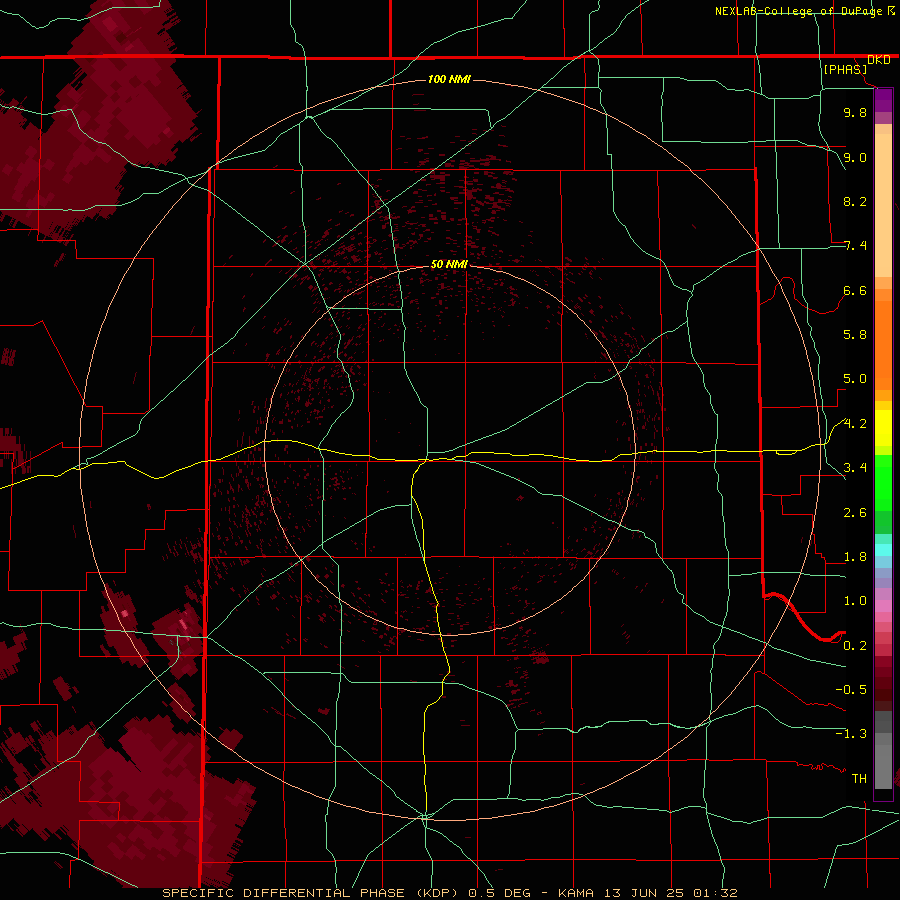Click the 7.4 value on the scale
The width and height of the screenshot is (900, 900).
coord(855,246)
